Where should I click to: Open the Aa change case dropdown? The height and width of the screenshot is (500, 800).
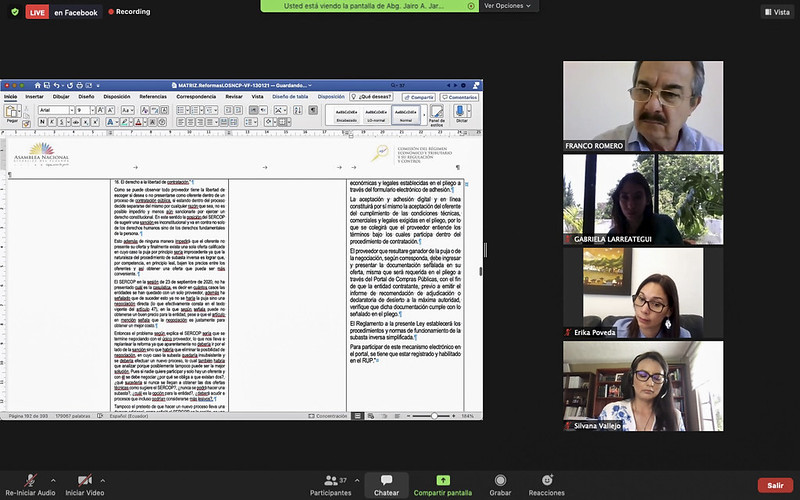pos(128,110)
